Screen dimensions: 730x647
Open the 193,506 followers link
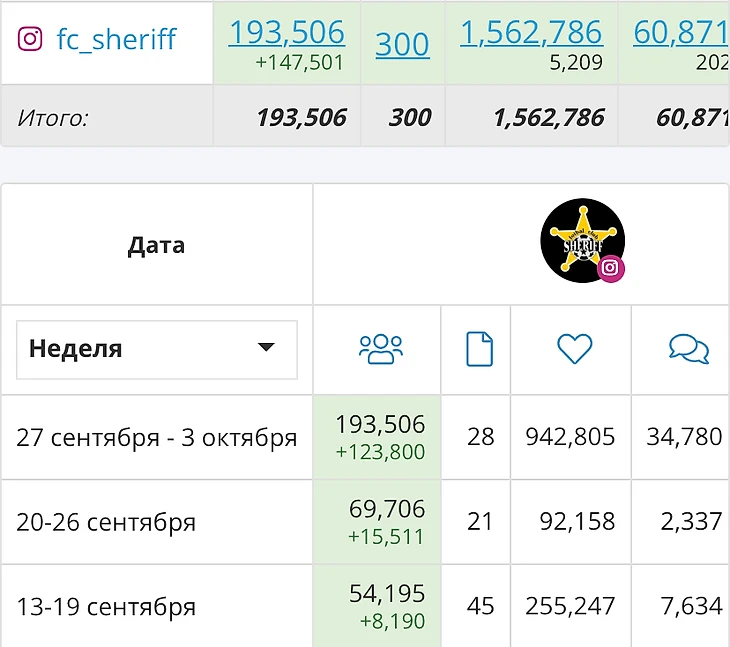click(x=286, y=33)
